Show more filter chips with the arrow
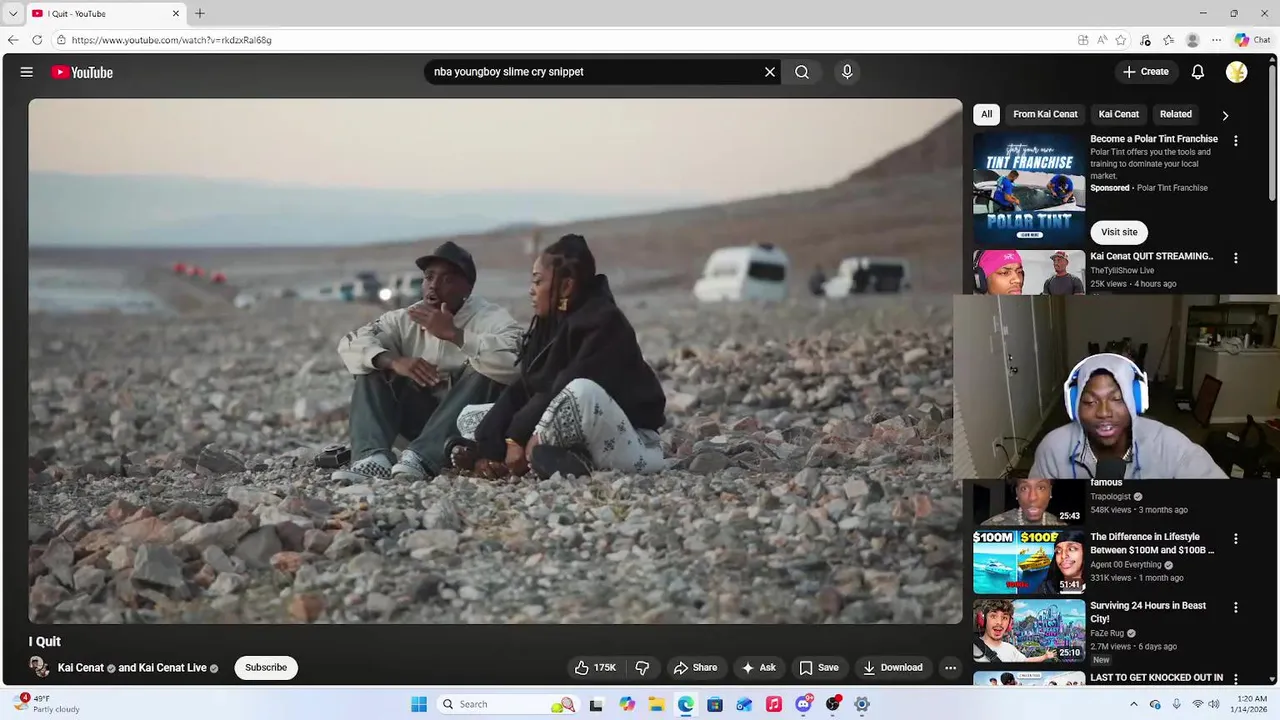Viewport: 1280px width, 720px height. coord(1225,115)
